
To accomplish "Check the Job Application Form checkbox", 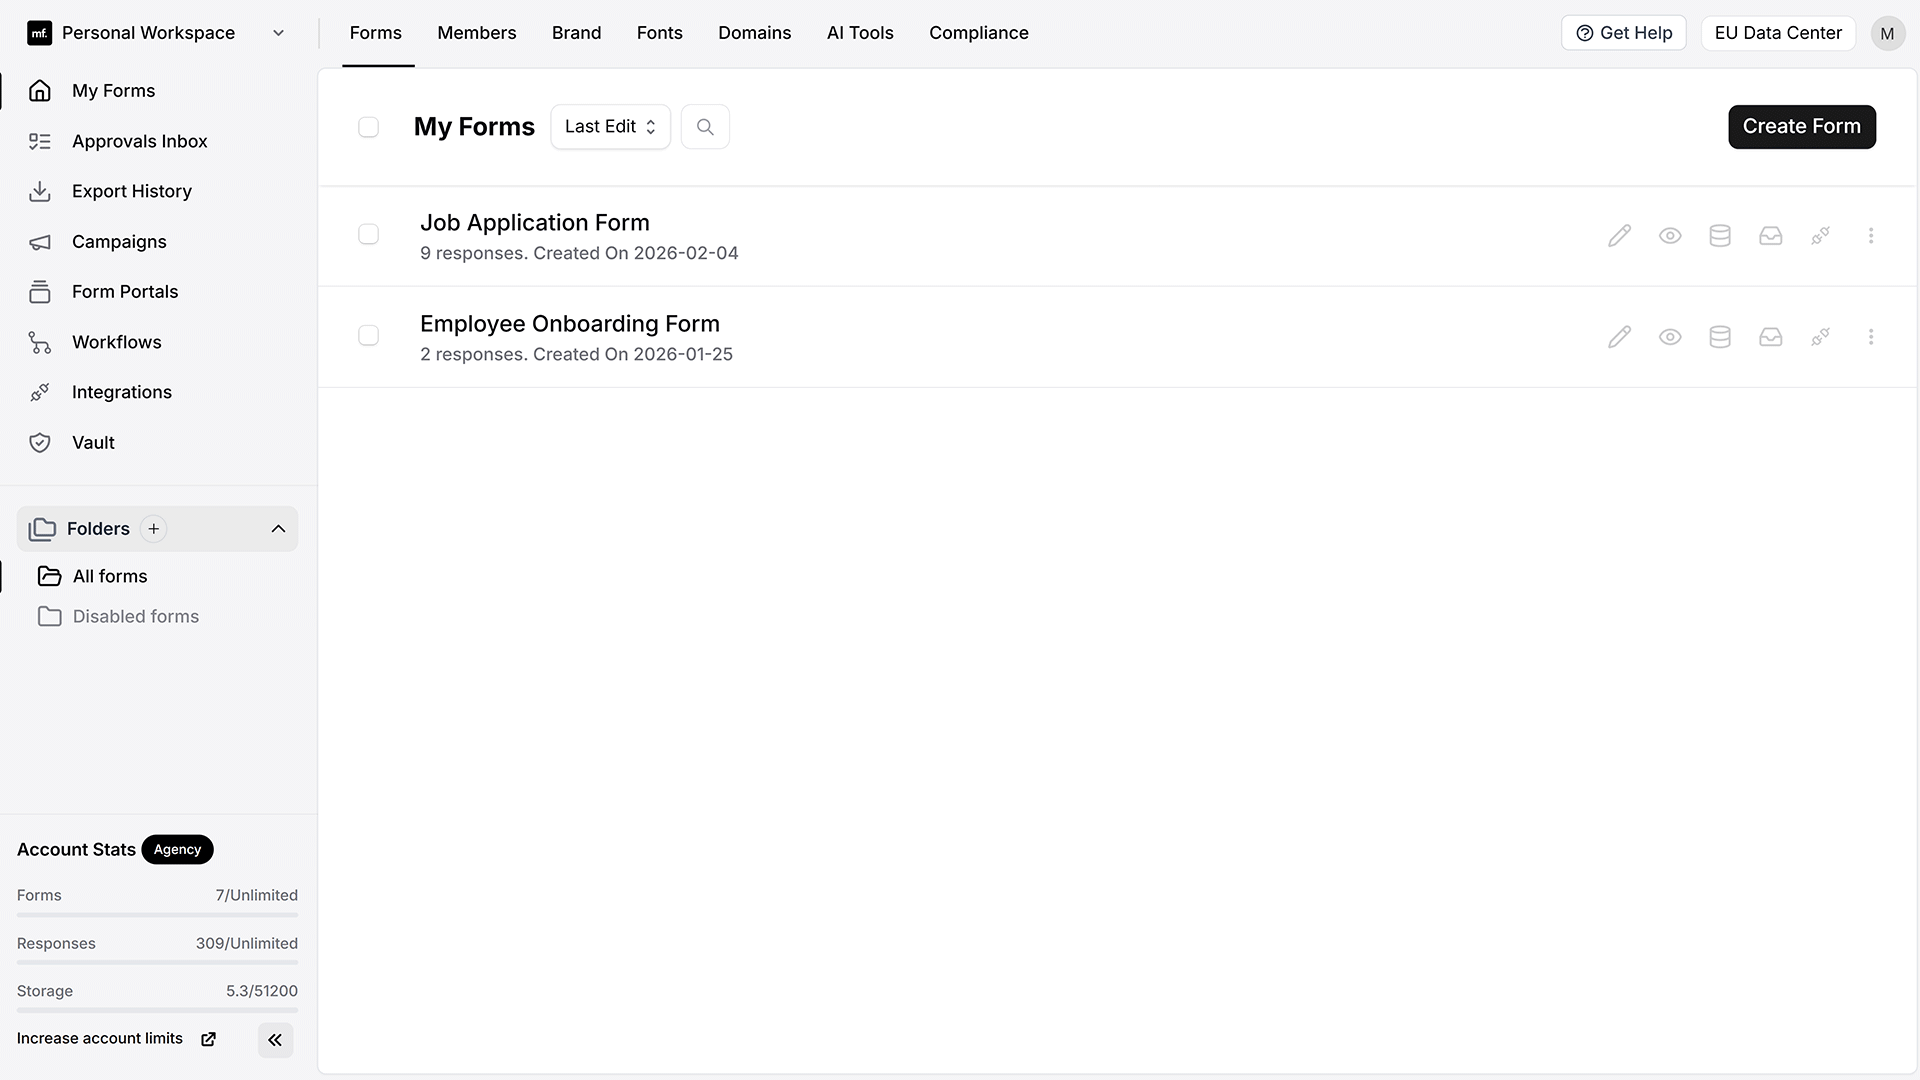I will pos(368,234).
